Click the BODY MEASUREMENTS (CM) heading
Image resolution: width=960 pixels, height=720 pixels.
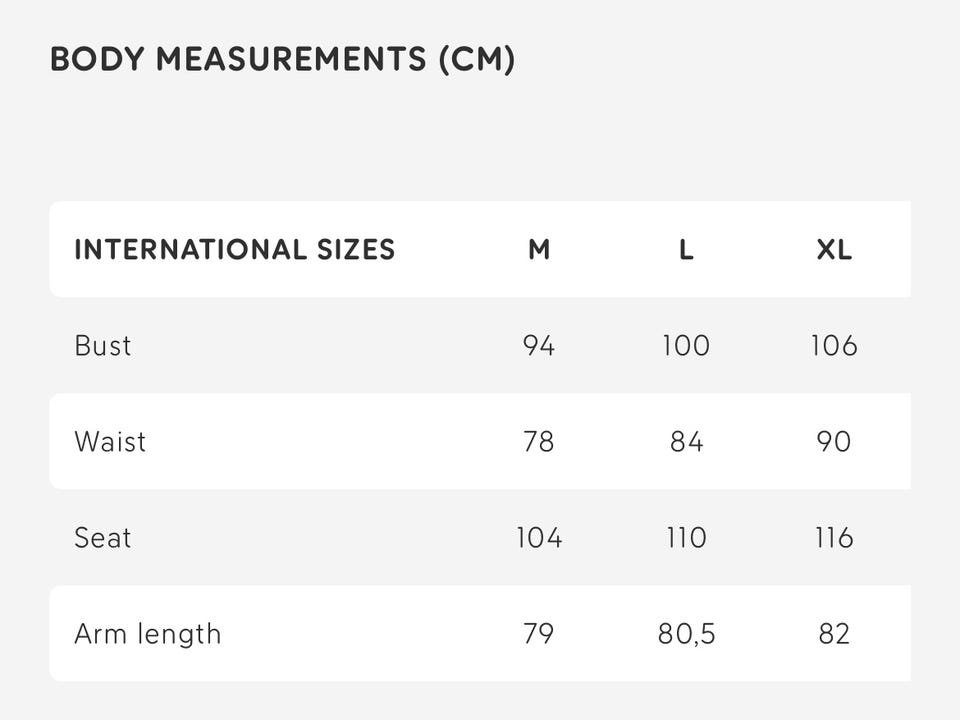282,60
